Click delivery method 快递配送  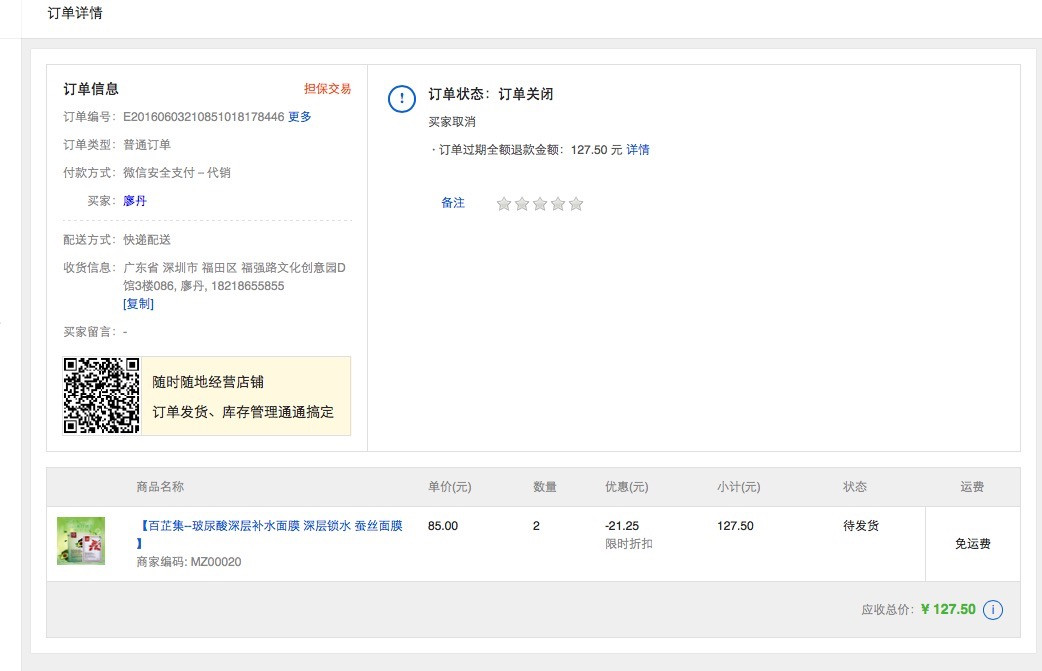pyautogui.click(x=147, y=240)
